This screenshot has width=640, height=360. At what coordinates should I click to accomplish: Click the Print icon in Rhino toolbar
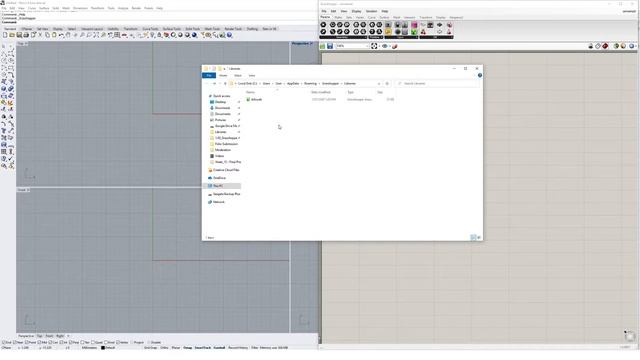coord(26,36)
